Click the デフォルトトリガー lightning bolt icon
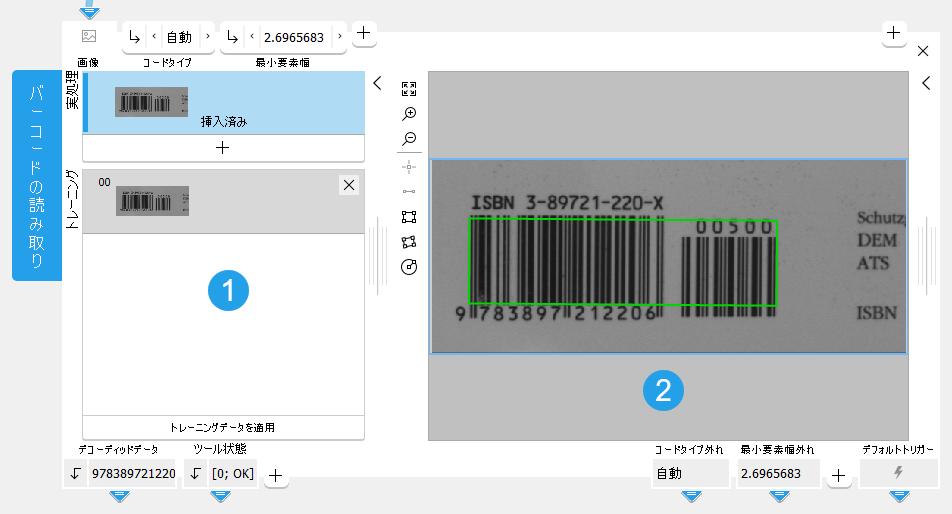 coord(898,474)
